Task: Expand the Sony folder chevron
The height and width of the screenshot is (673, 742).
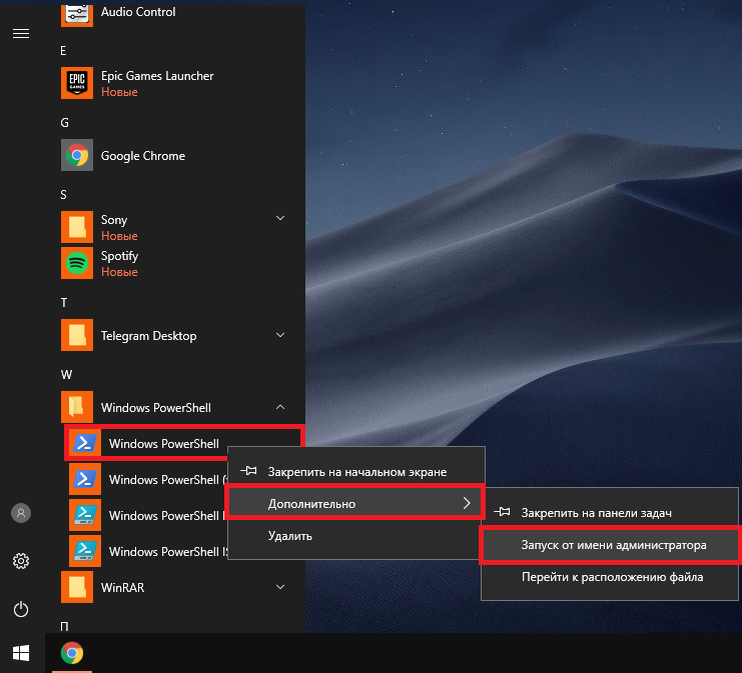Action: pos(280,218)
